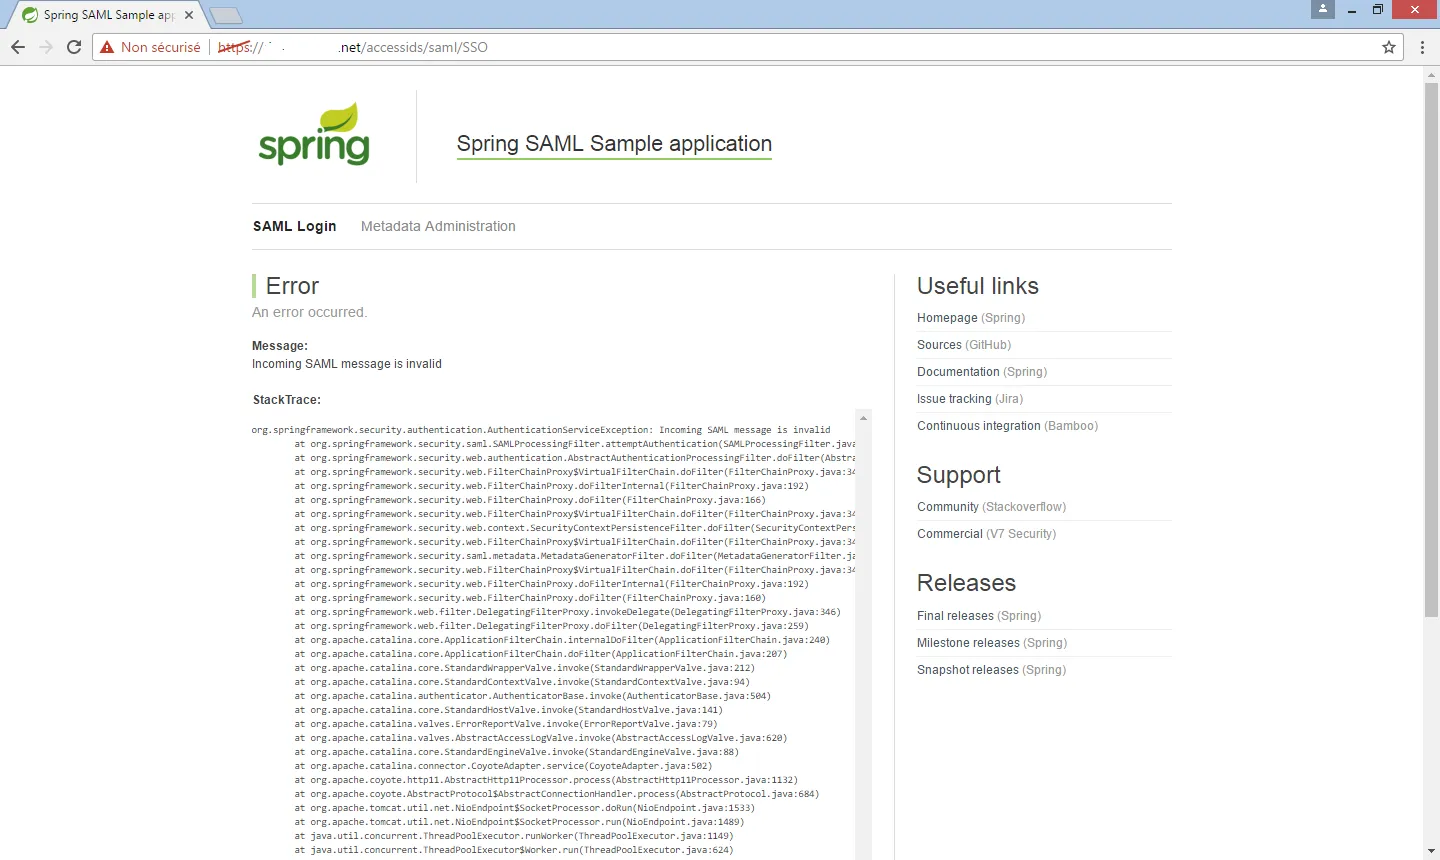Click the Spring SAML Sample tab favicon
The image size is (1440, 860).
click(x=30, y=15)
